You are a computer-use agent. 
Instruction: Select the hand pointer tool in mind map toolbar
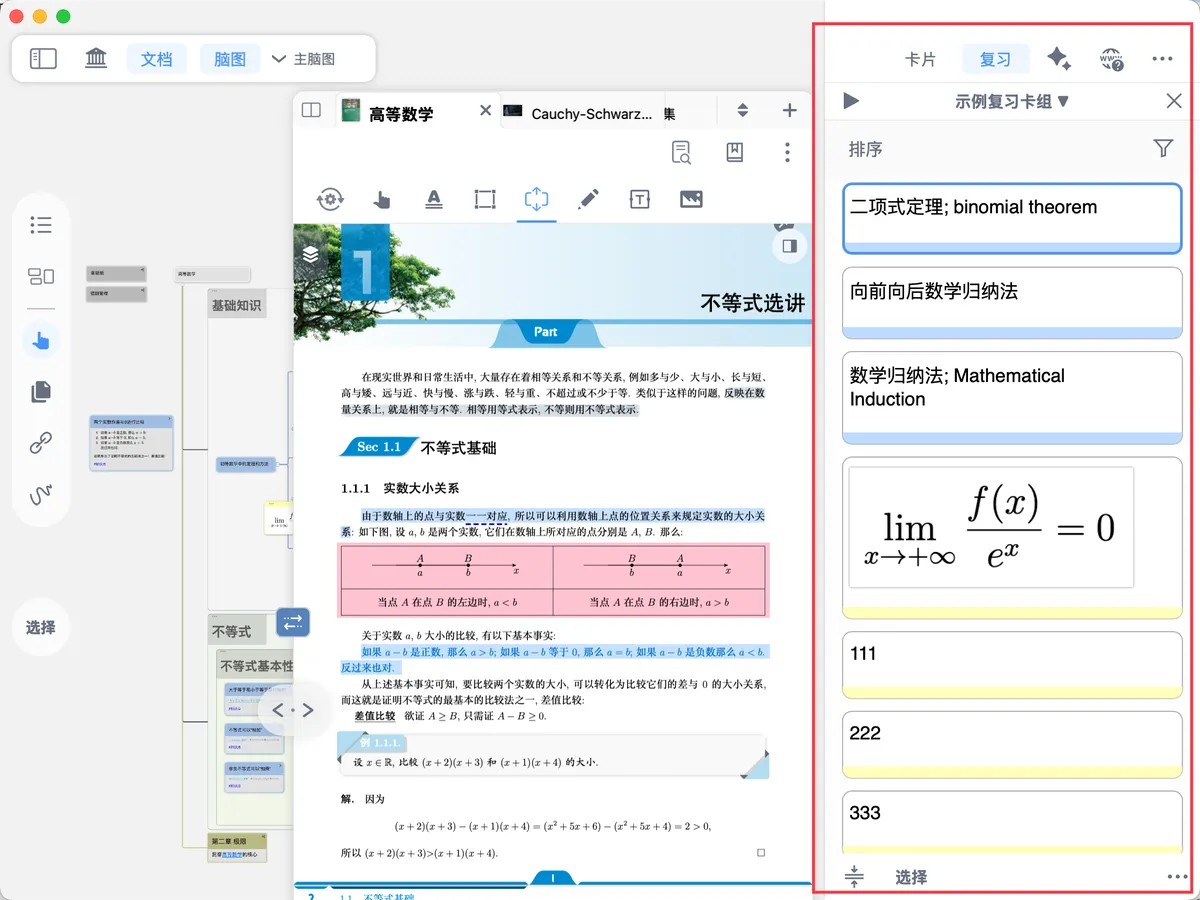tap(41, 341)
